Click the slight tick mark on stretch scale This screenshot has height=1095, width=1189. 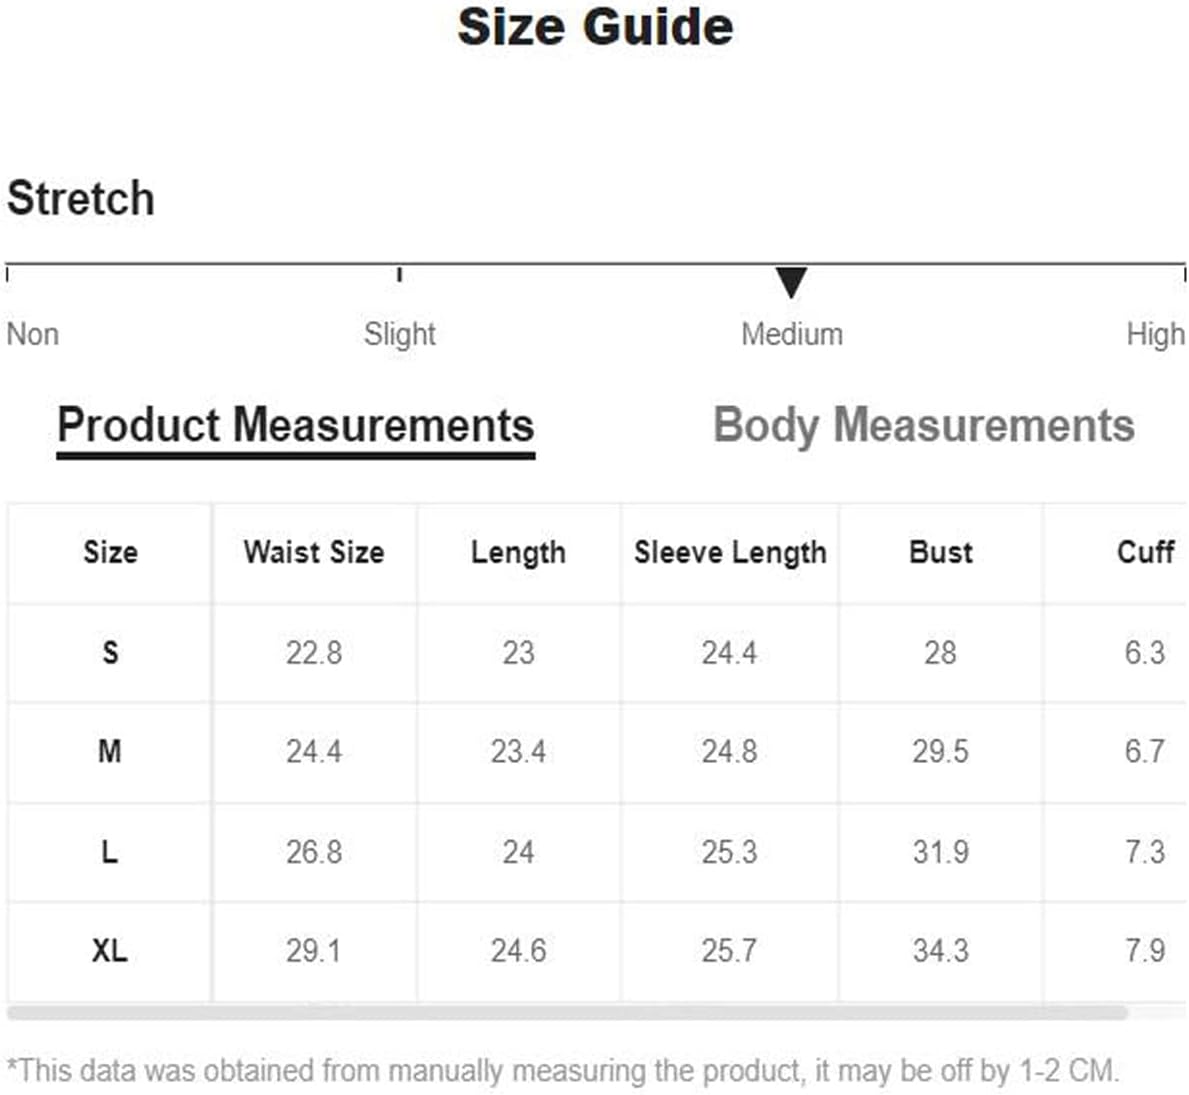tap(400, 274)
